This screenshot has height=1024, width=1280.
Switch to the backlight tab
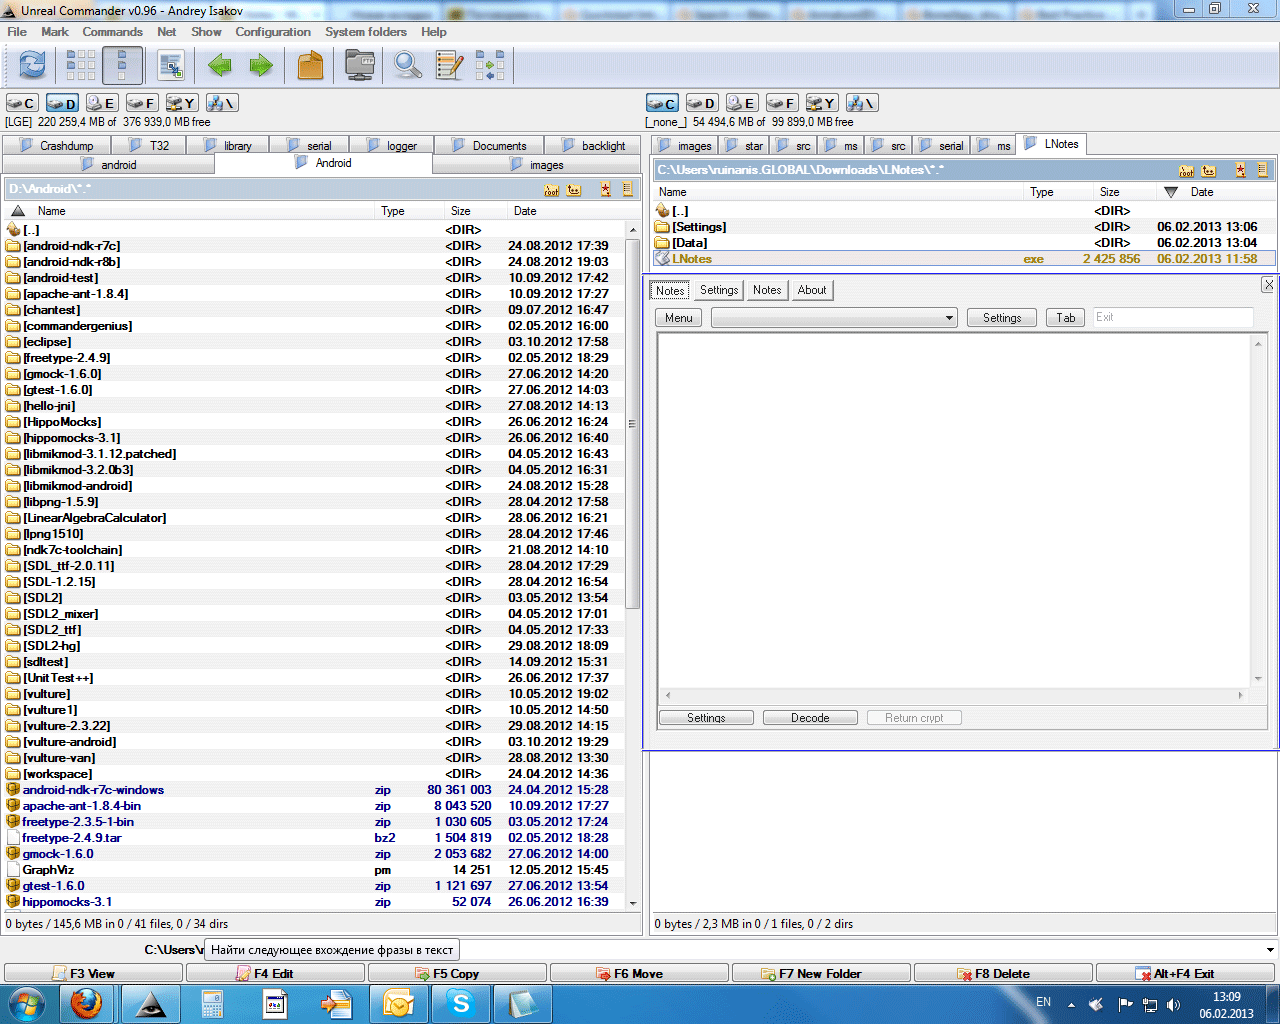[594, 146]
